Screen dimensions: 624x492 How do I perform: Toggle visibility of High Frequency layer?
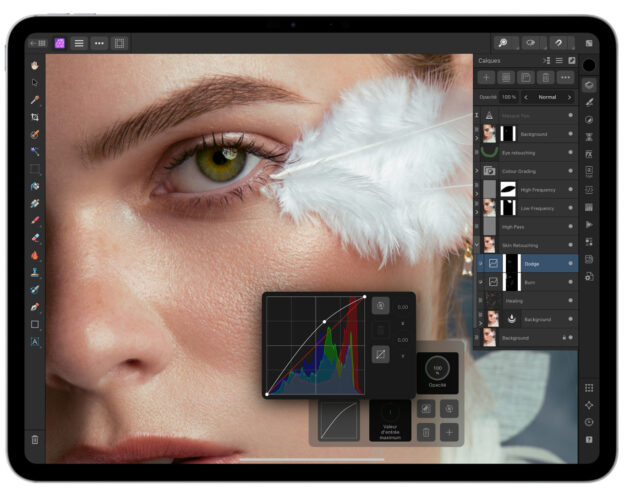coord(570,189)
